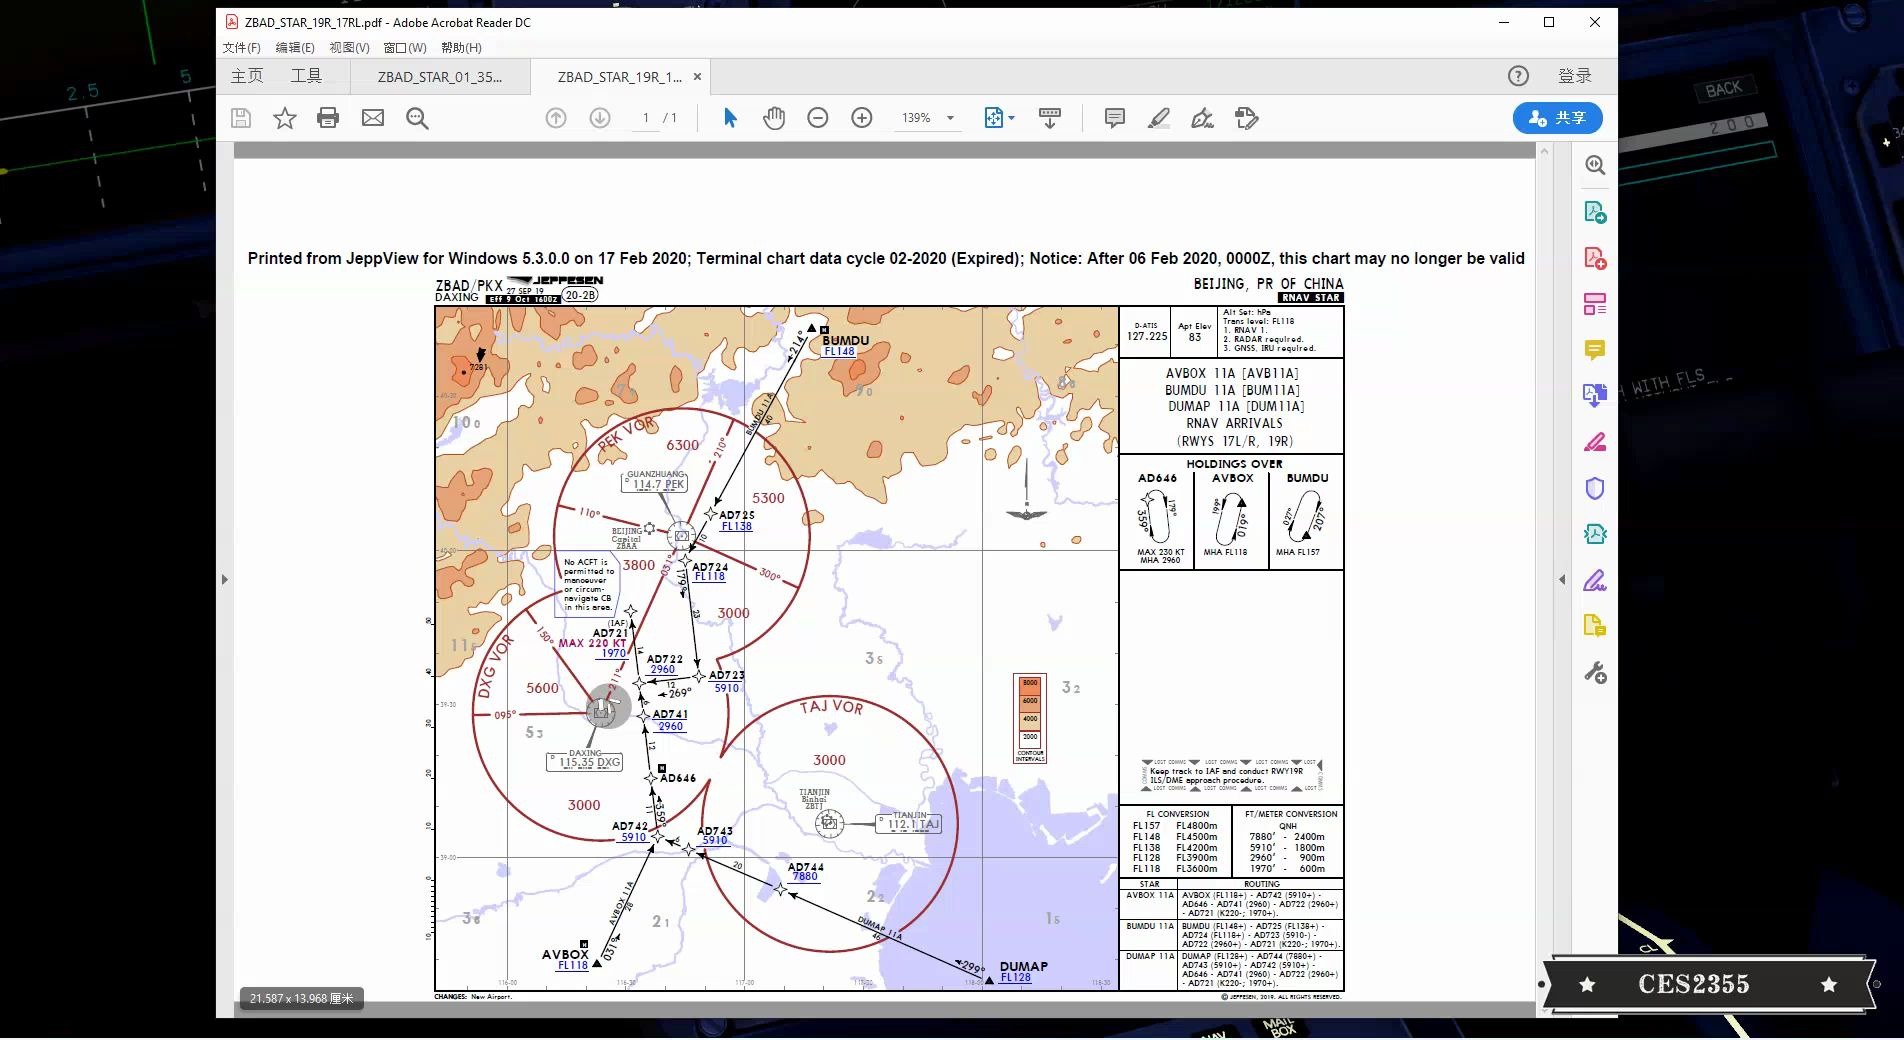1904x1040 pixels.
Task: Minimize the Acrobat Reader window
Action: point(1503,22)
